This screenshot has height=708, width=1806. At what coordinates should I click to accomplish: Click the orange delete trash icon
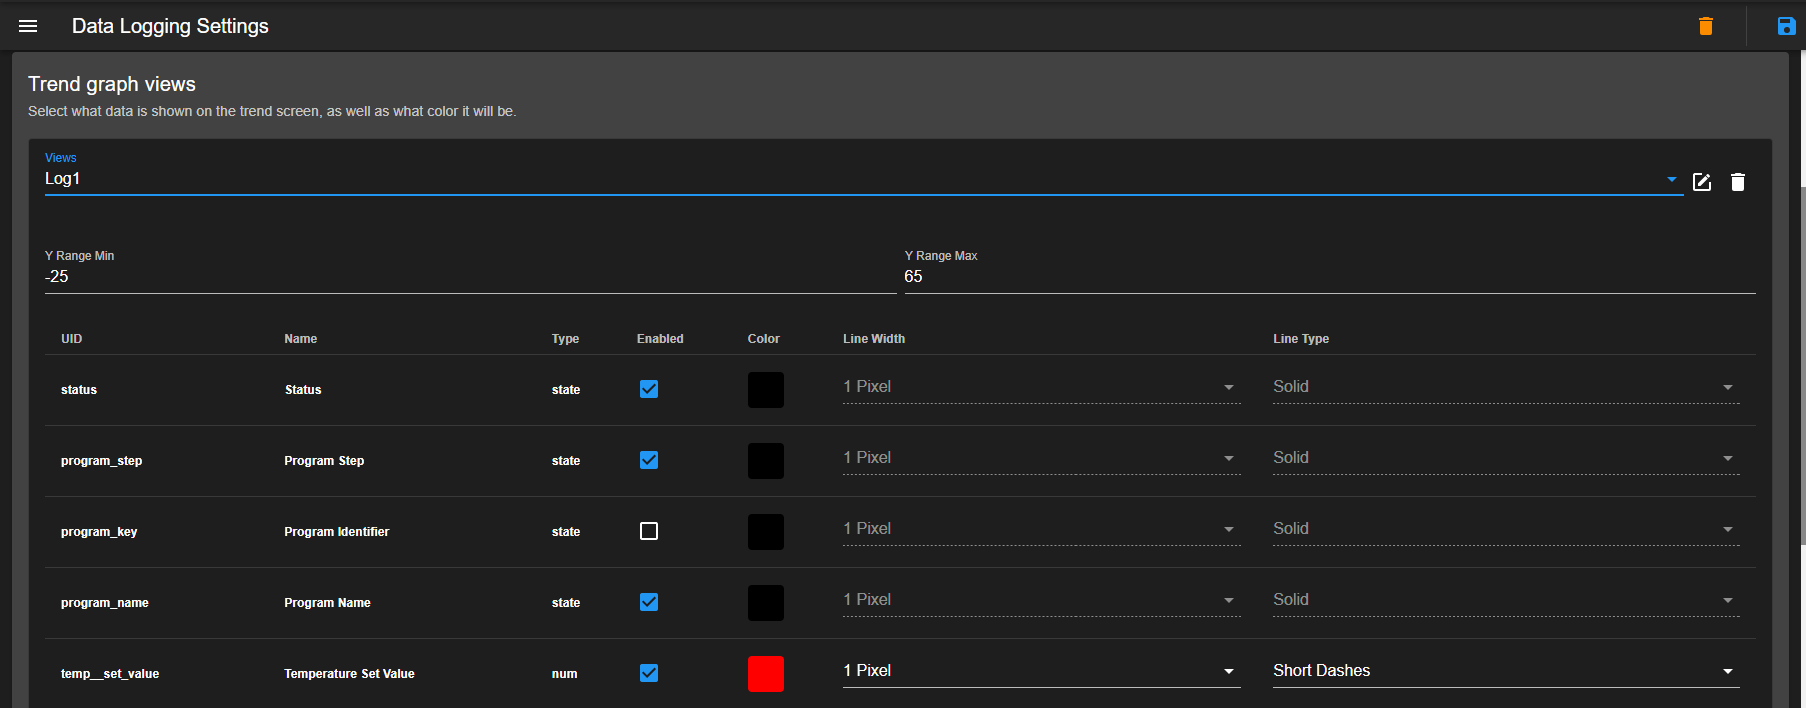tap(1706, 26)
